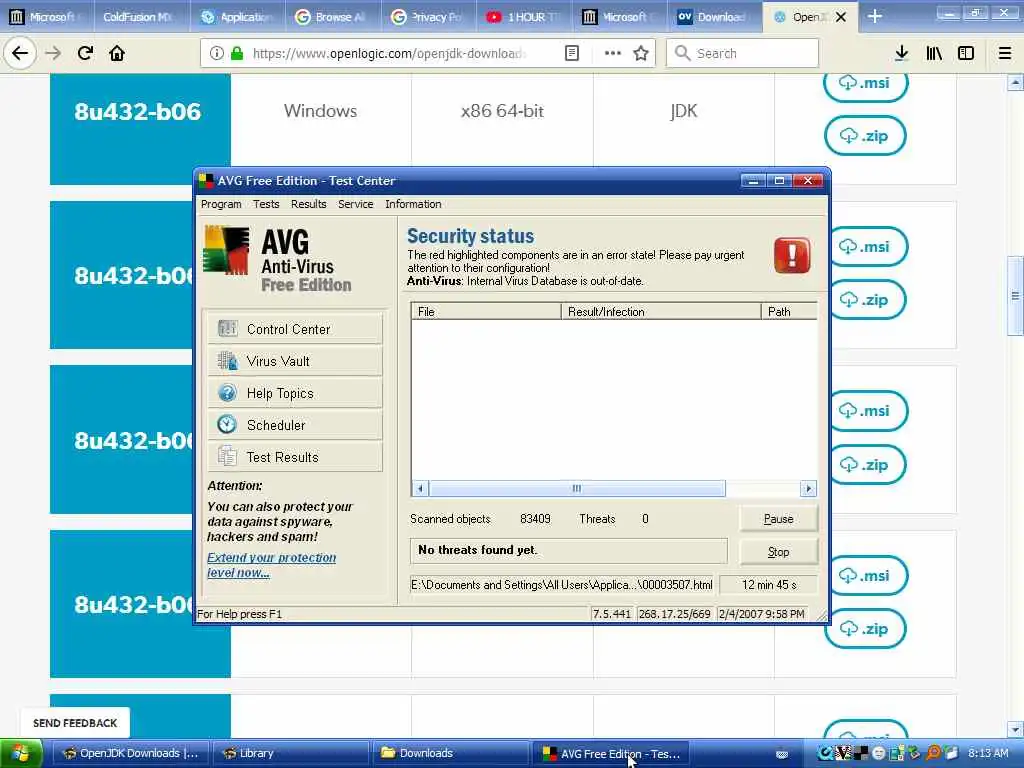The image size is (1024, 768).
Task: Click browser page scrollbar down arrow
Action: (1015, 729)
